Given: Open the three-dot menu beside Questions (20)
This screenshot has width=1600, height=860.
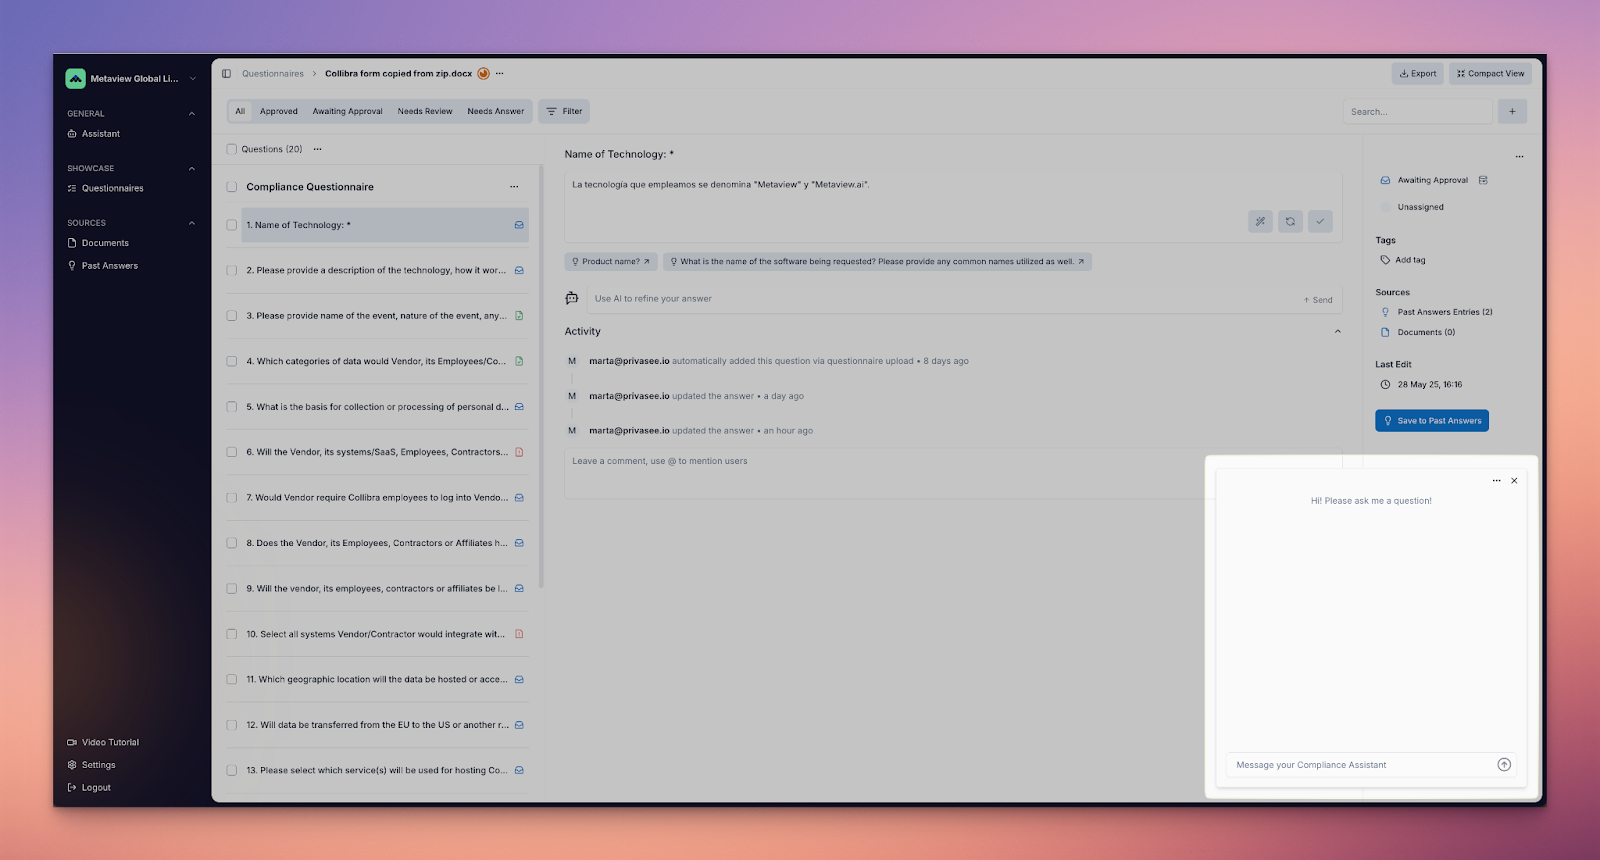Looking at the screenshot, I should [318, 149].
